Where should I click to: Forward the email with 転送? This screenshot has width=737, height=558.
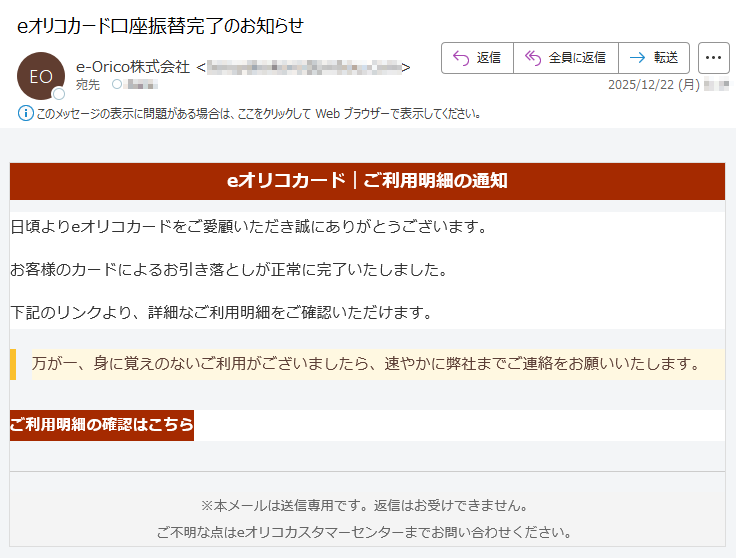654,58
